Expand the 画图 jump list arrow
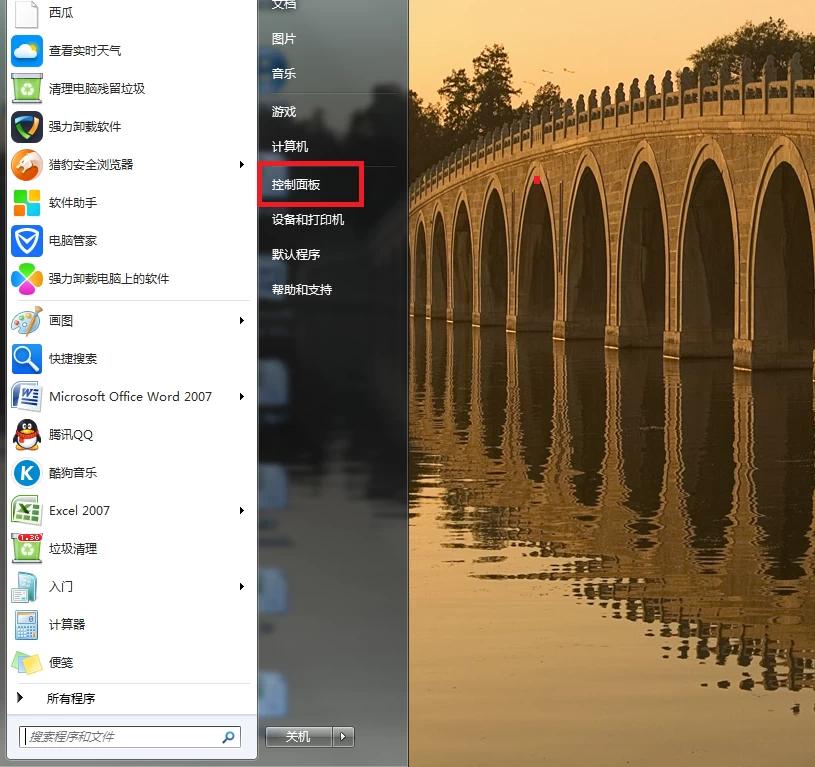This screenshot has height=767, width=815. [241, 321]
